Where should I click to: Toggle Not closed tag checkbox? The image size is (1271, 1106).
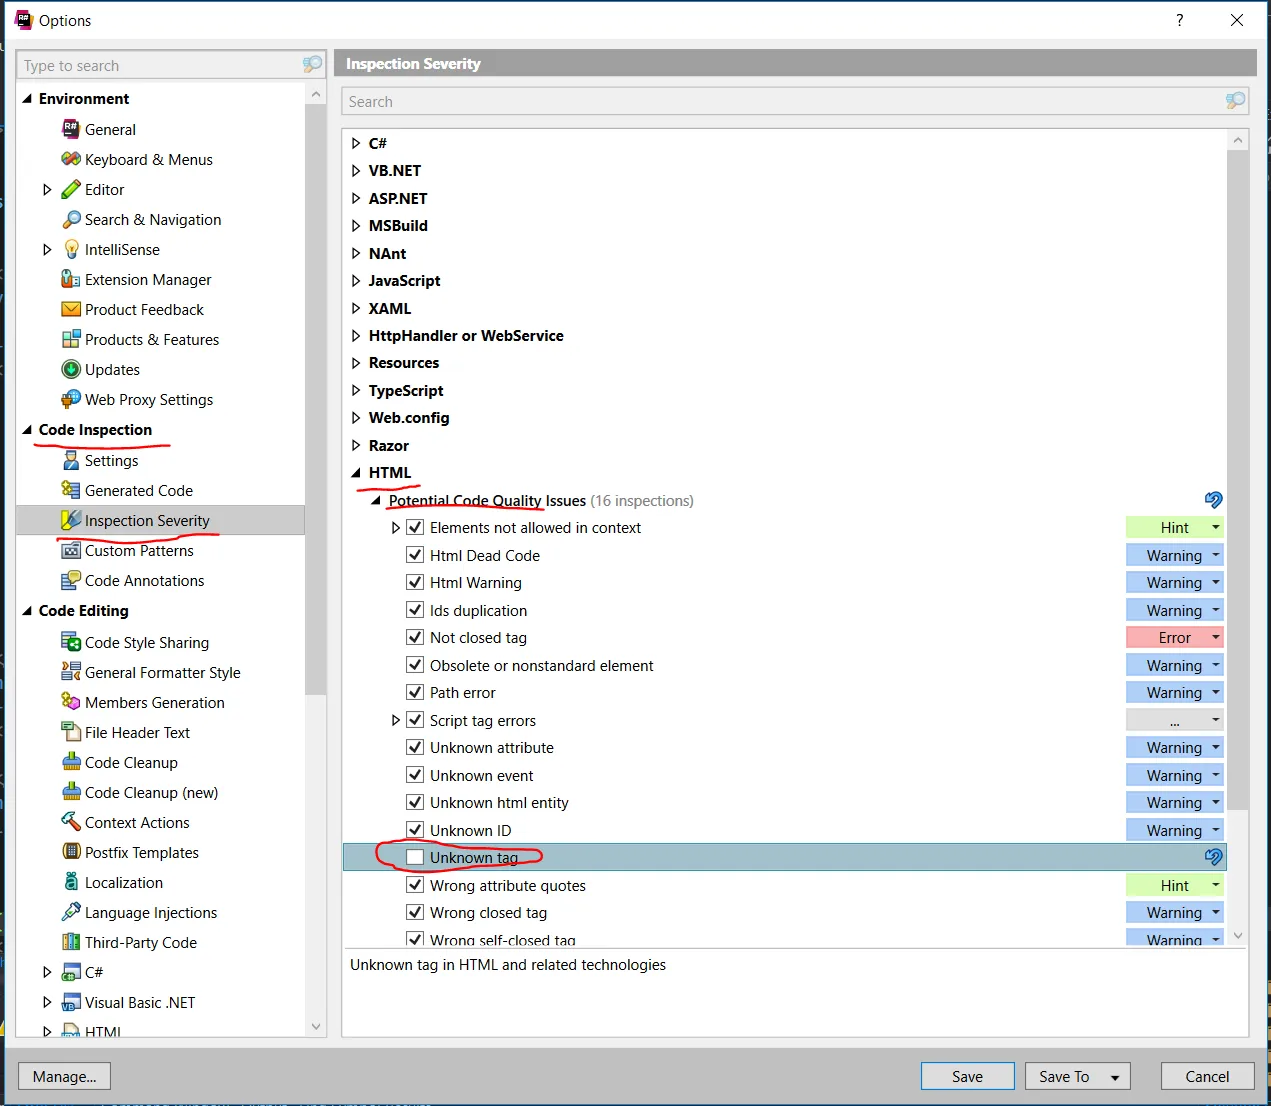click(x=415, y=637)
